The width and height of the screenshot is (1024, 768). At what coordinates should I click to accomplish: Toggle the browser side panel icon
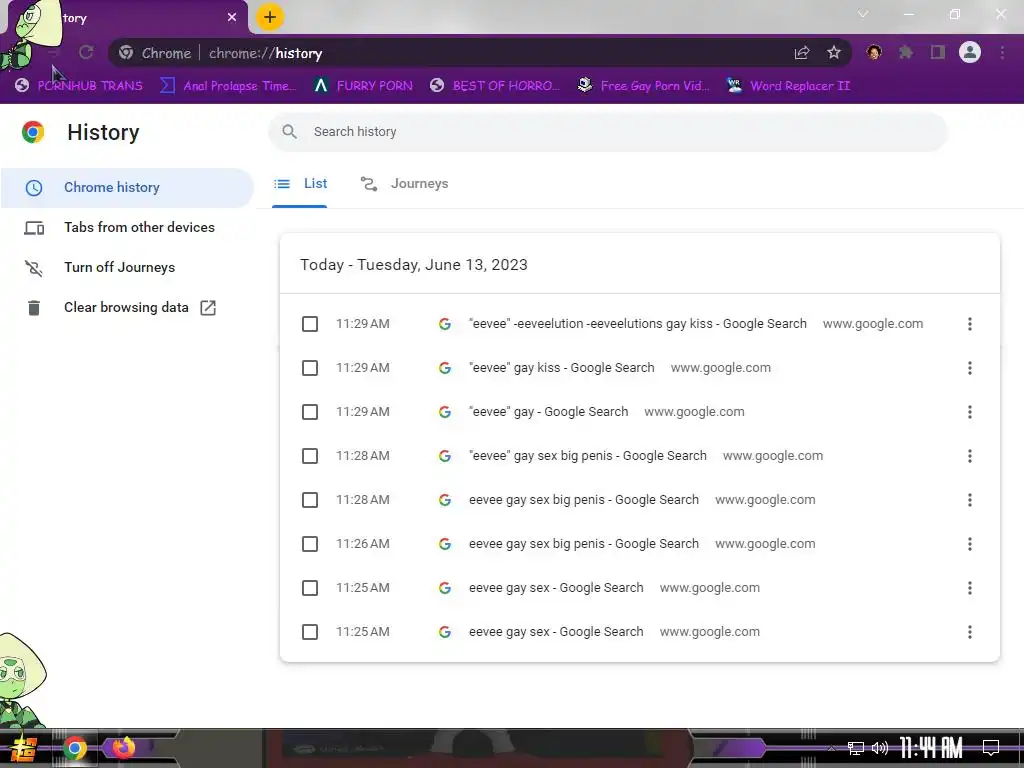click(938, 52)
